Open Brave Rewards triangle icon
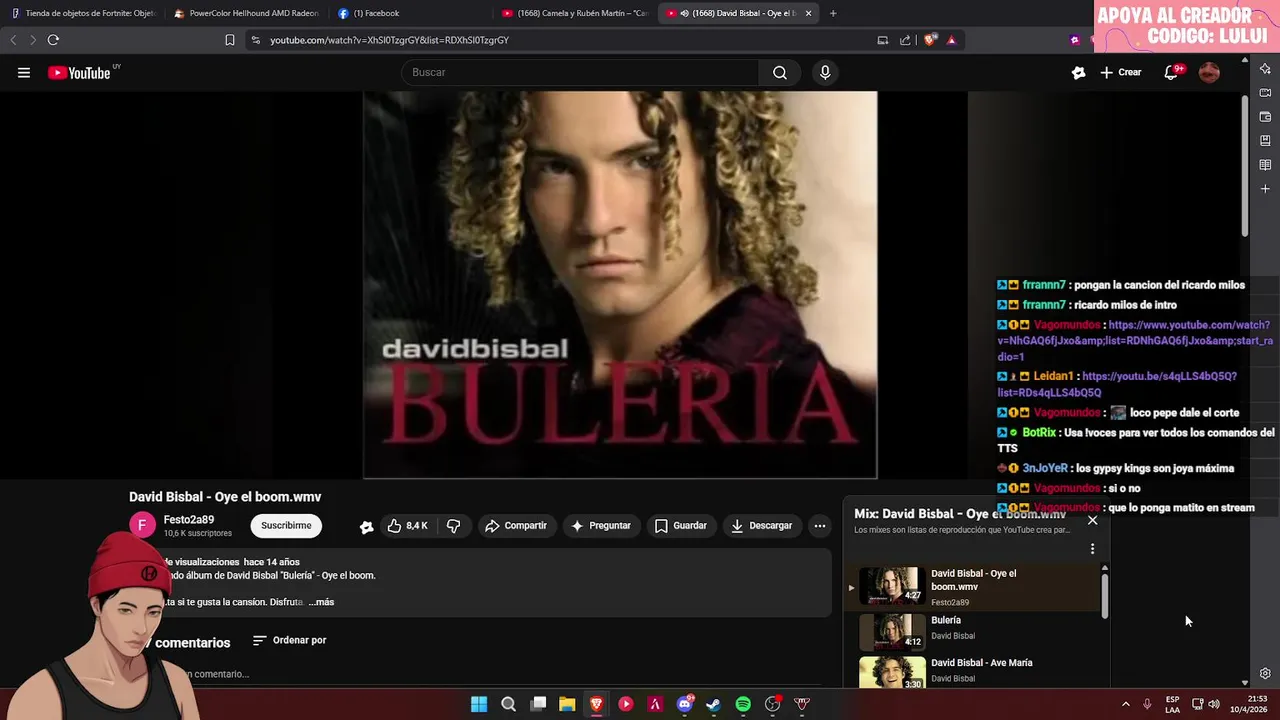The height and width of the screenshot is (720, 1280). click(951, 40)
